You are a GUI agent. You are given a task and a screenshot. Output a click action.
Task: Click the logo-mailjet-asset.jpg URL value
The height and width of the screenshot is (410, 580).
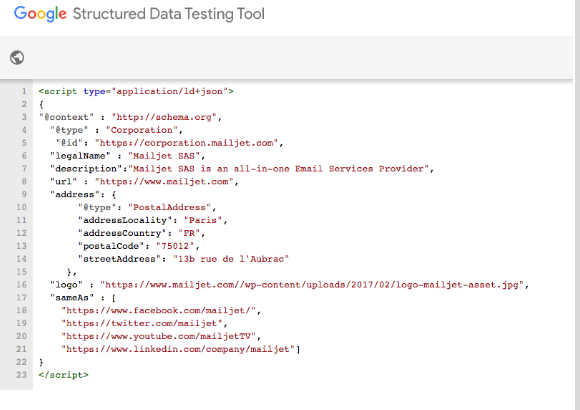[x=312, y=285]
